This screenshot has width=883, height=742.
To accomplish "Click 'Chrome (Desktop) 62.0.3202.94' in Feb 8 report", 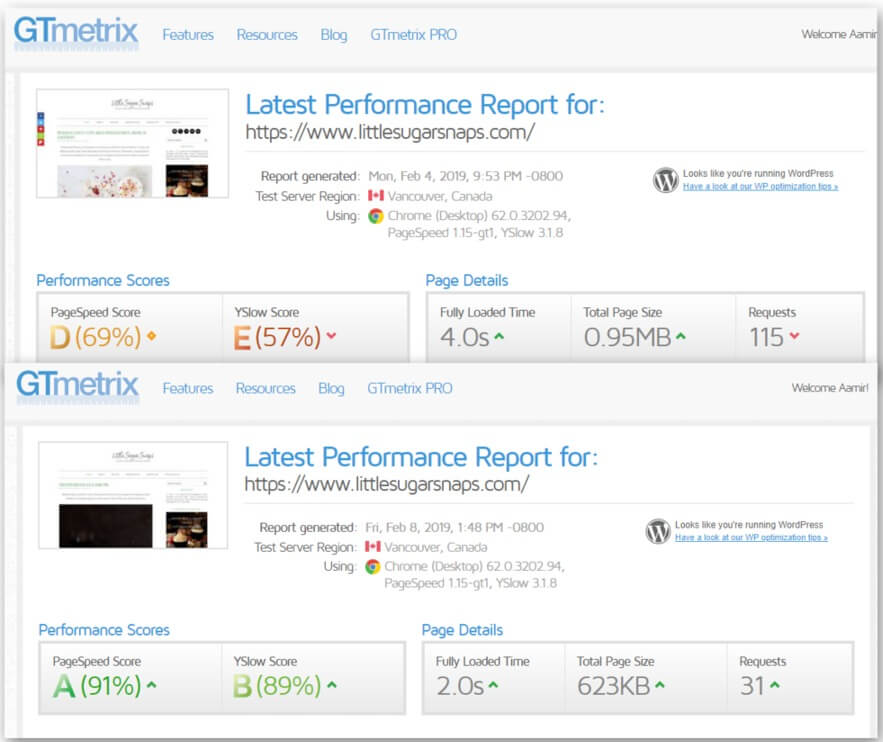I will 474,566.
